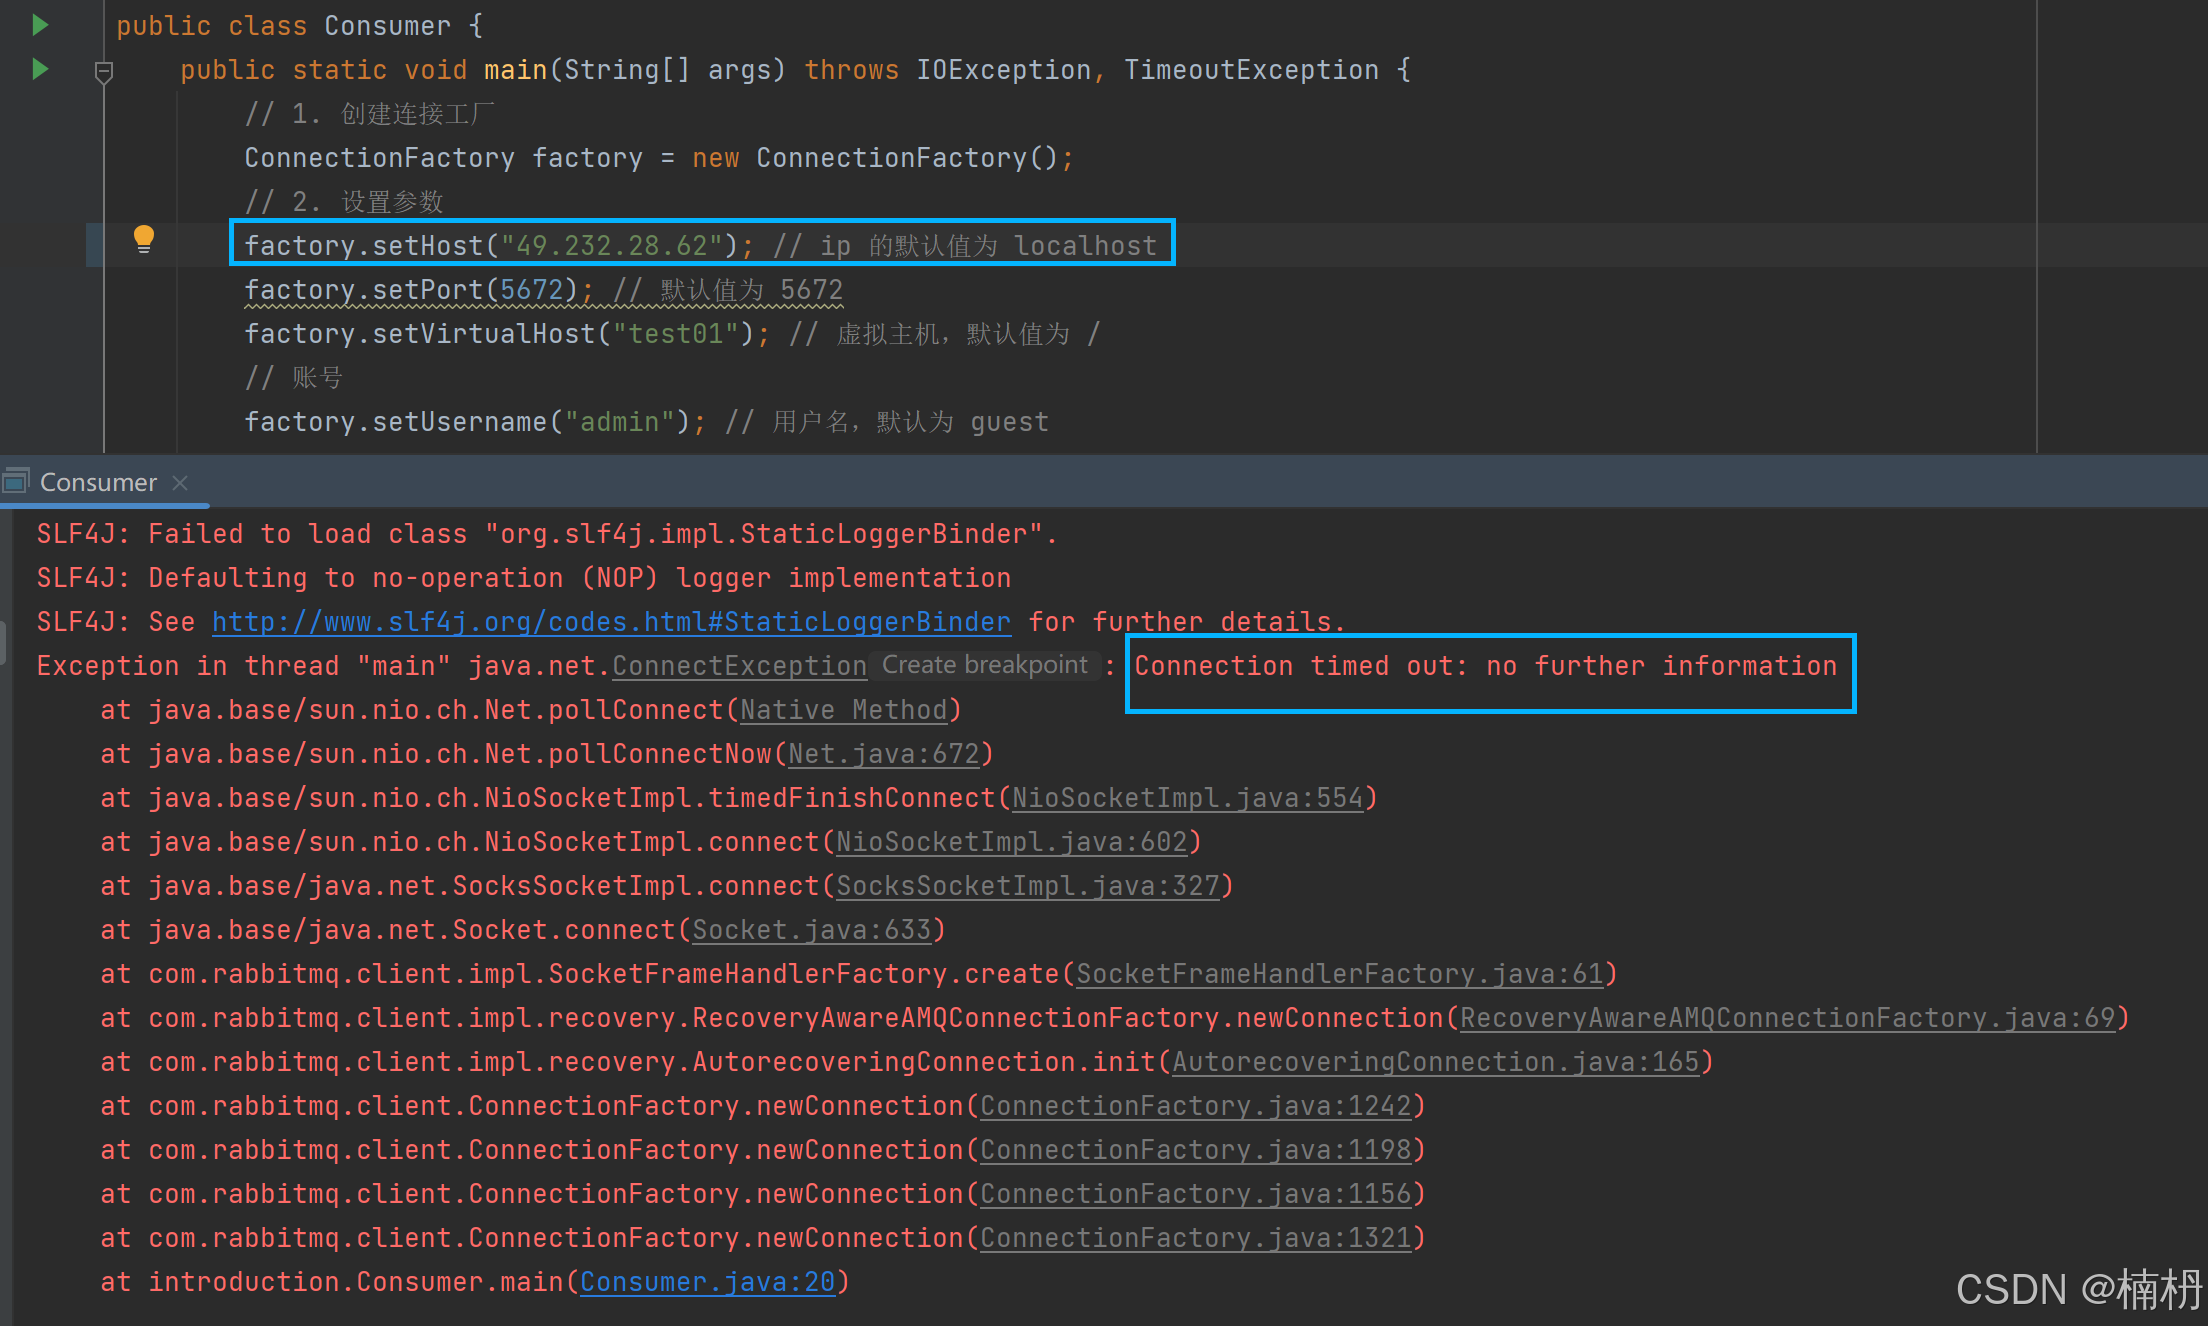Open SocksSocketImpl.java:327 link

[x=1028, y=886]
